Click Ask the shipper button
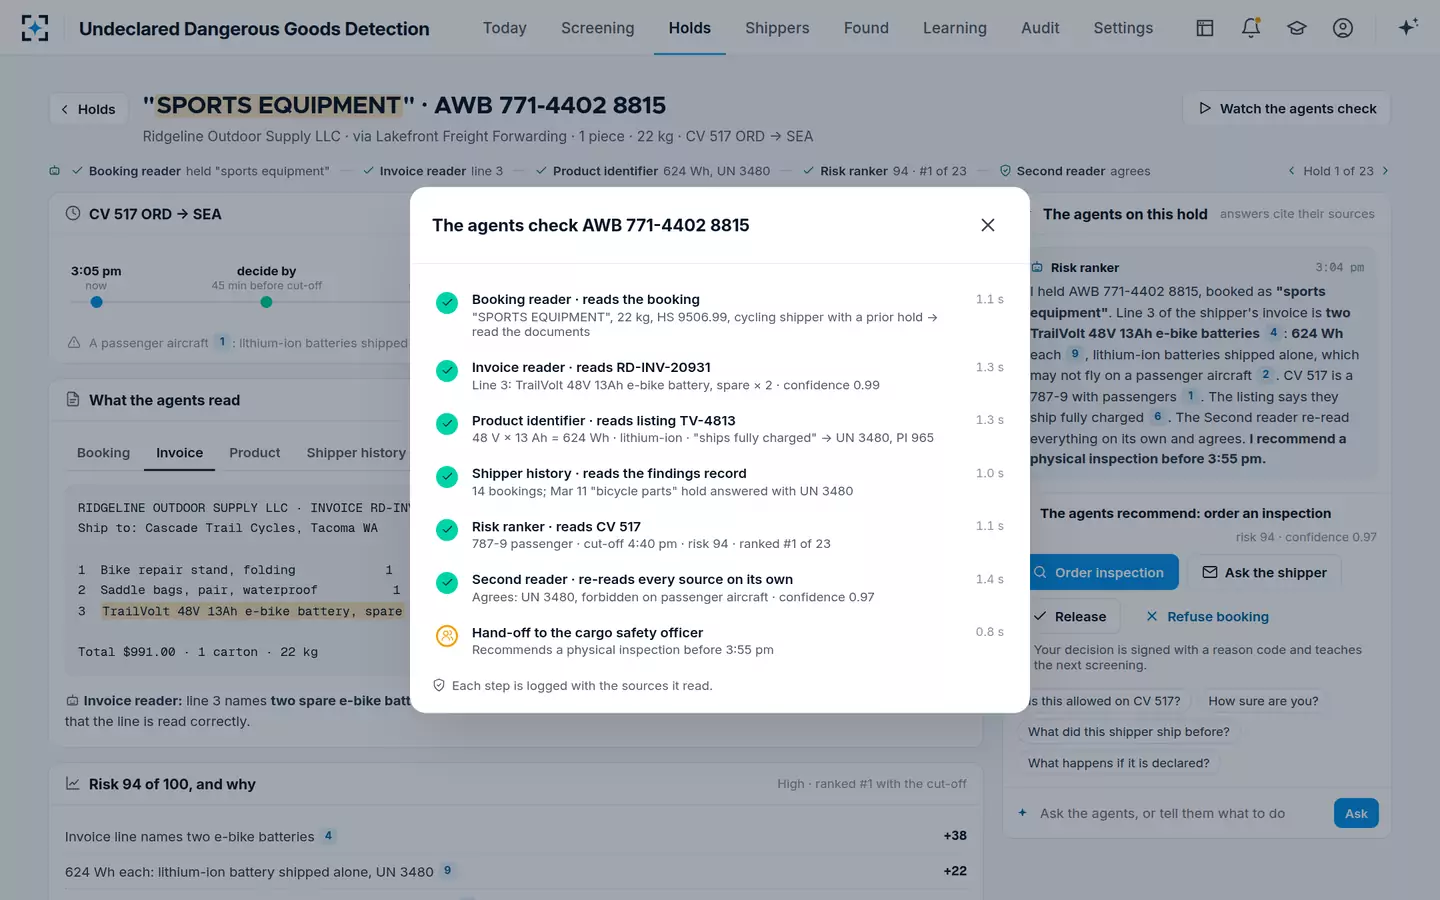The image size is (1440, 900). click(x=1264, y=572)
